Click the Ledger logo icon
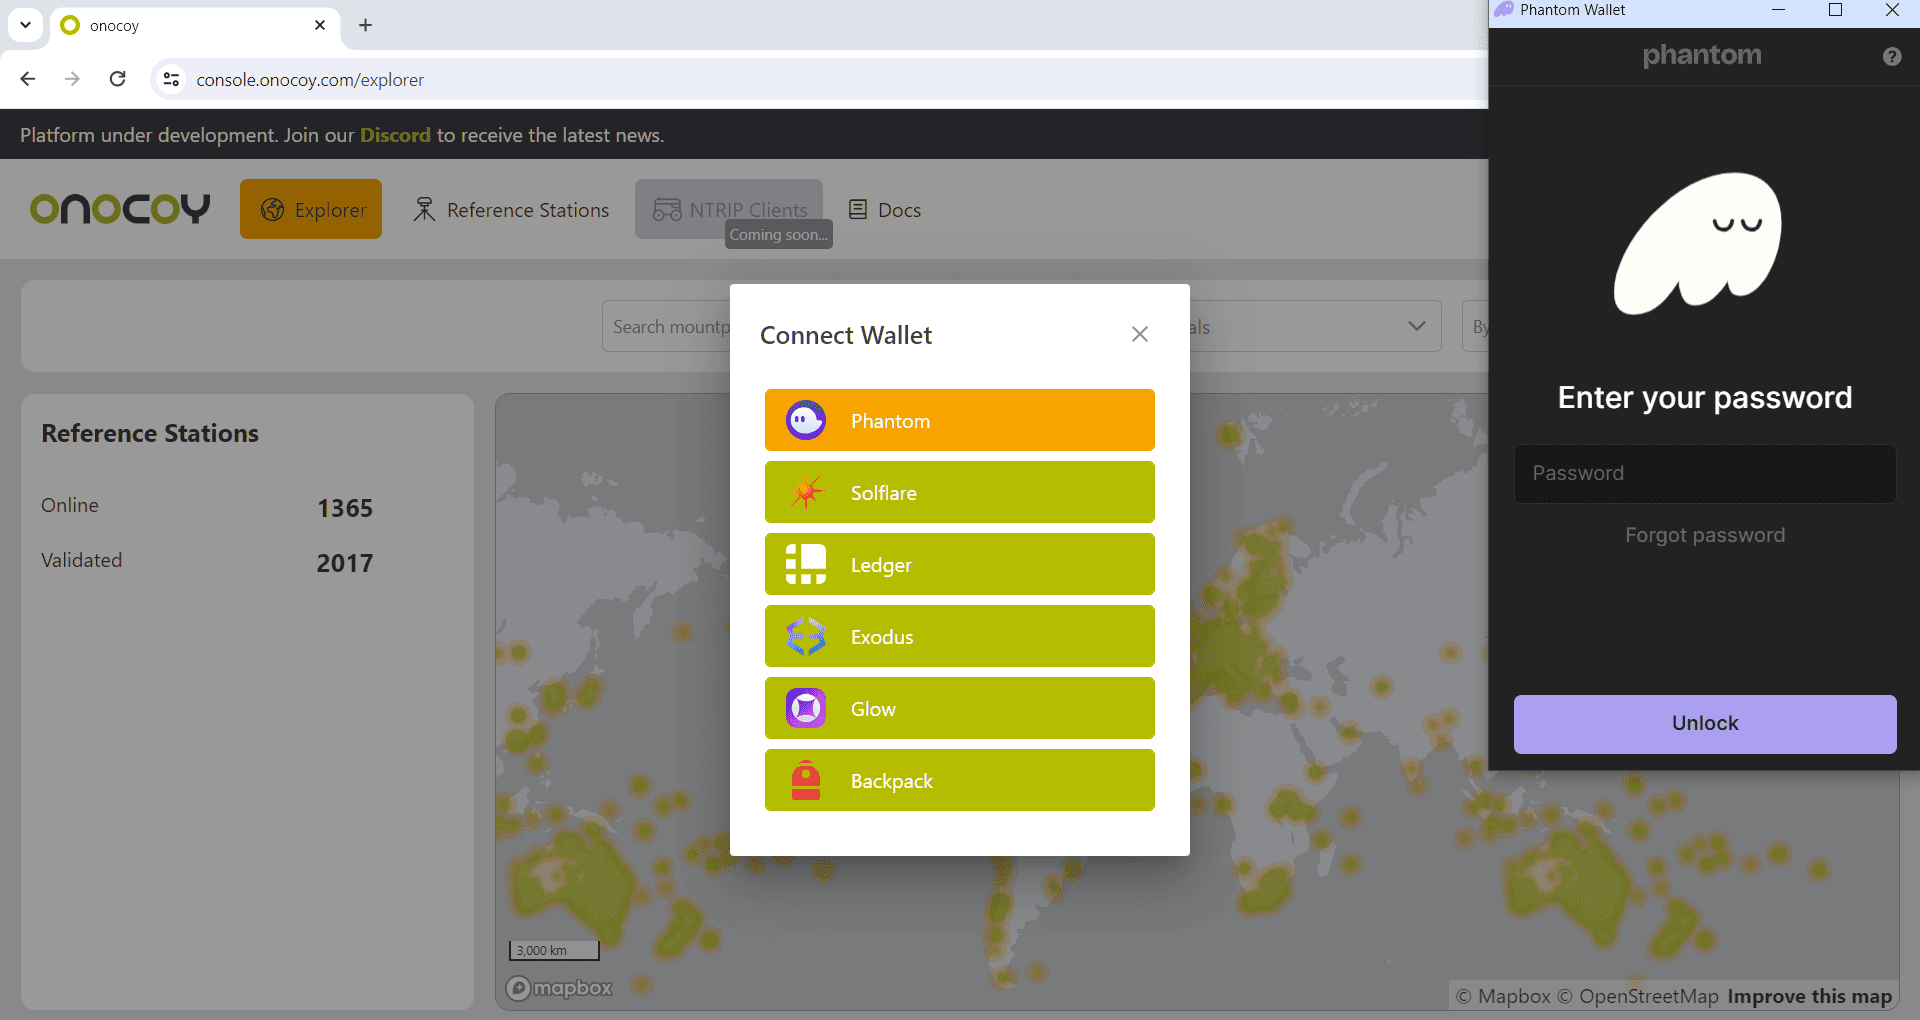Image resolution: width=1920 pixels, height=1020 pixels. (x=806, y=564)
